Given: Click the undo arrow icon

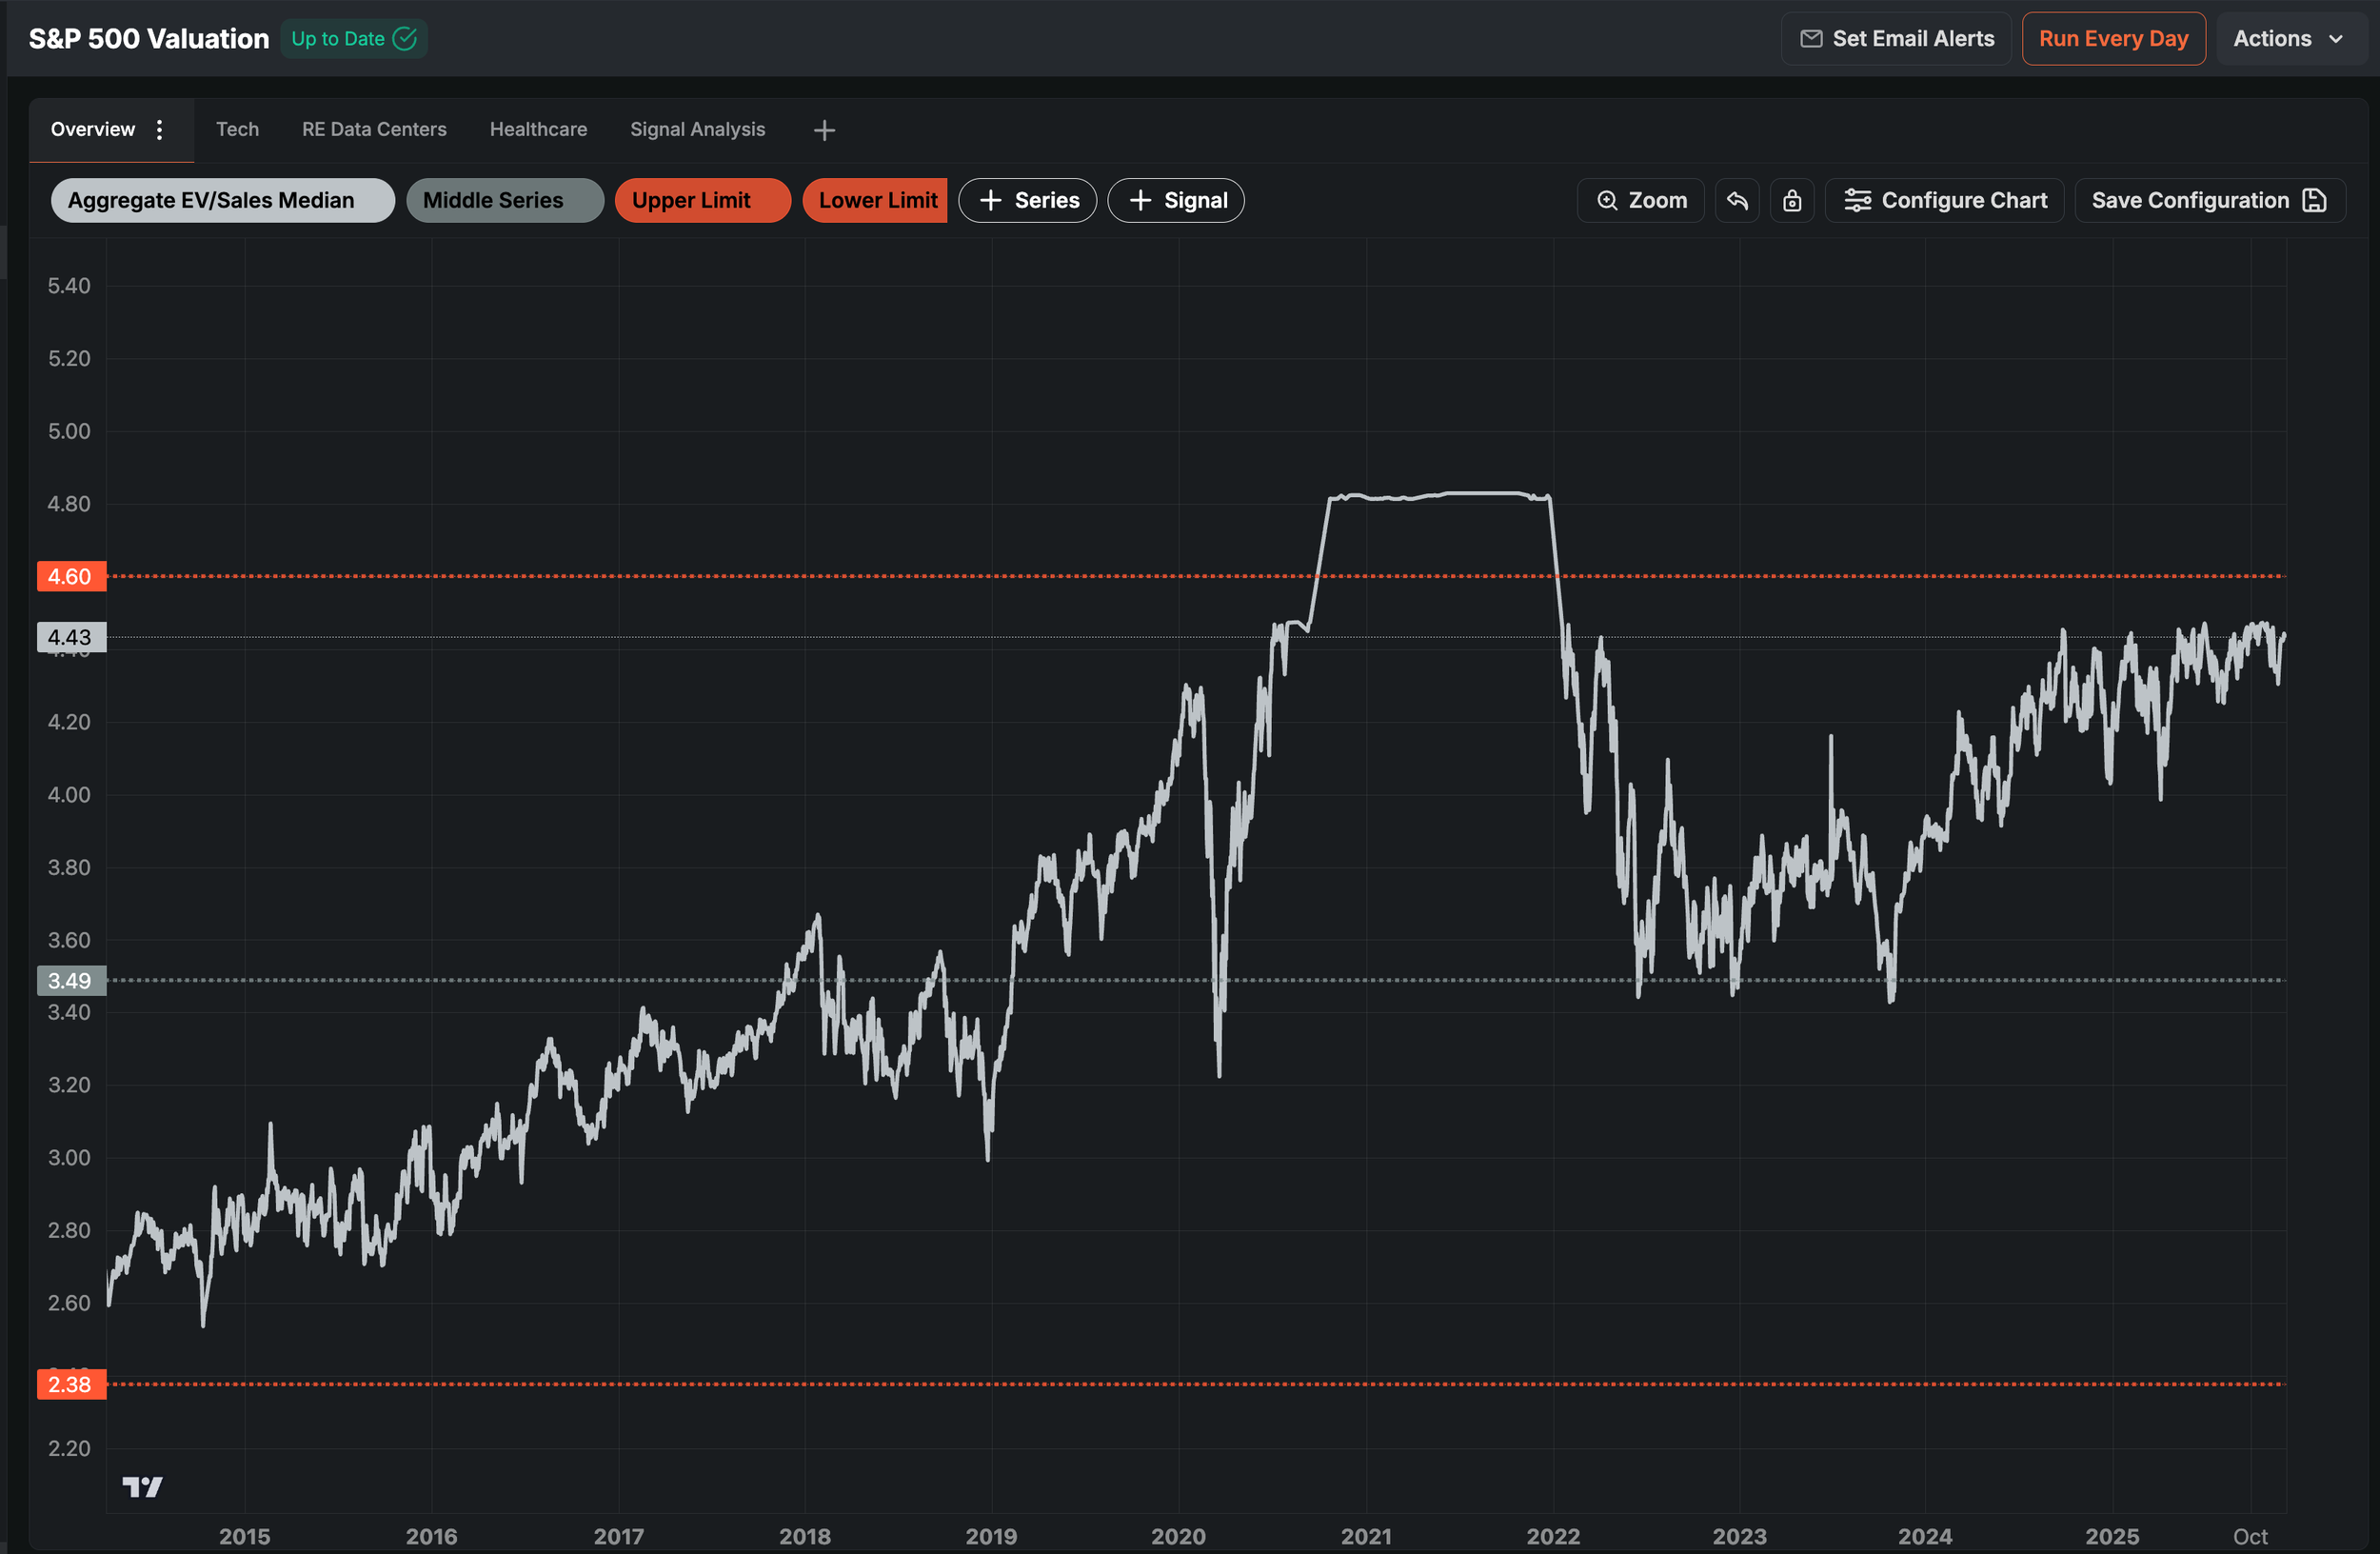Looking at the screenshot, I should 1737,200.
